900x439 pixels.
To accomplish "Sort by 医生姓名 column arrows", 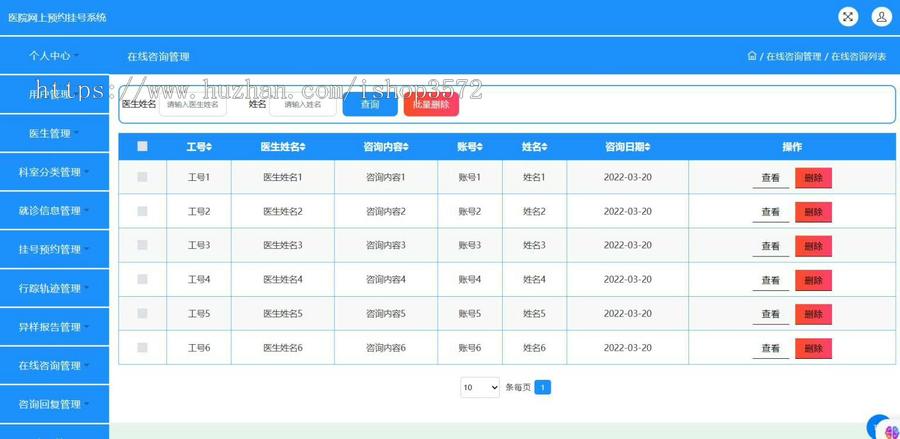I will (302, 147).
